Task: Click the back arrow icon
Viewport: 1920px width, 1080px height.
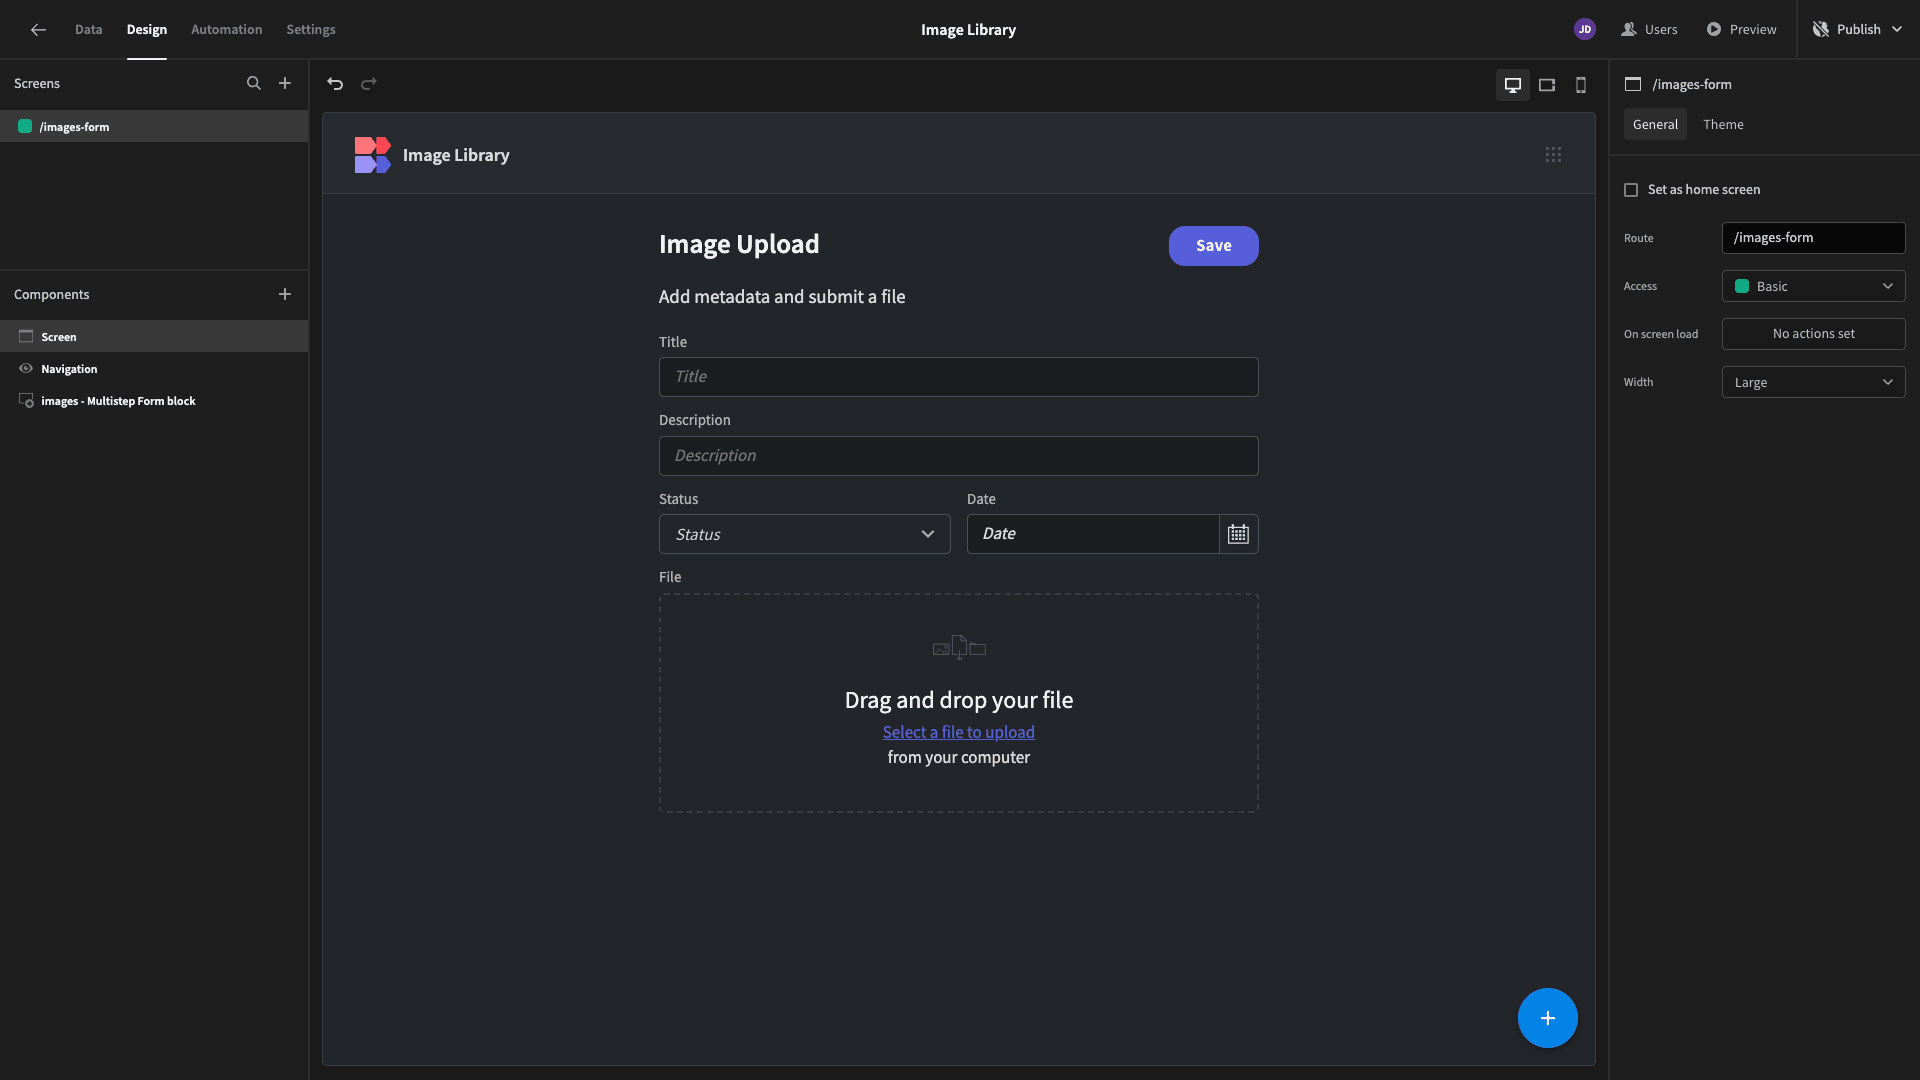Action: point(38,30)
